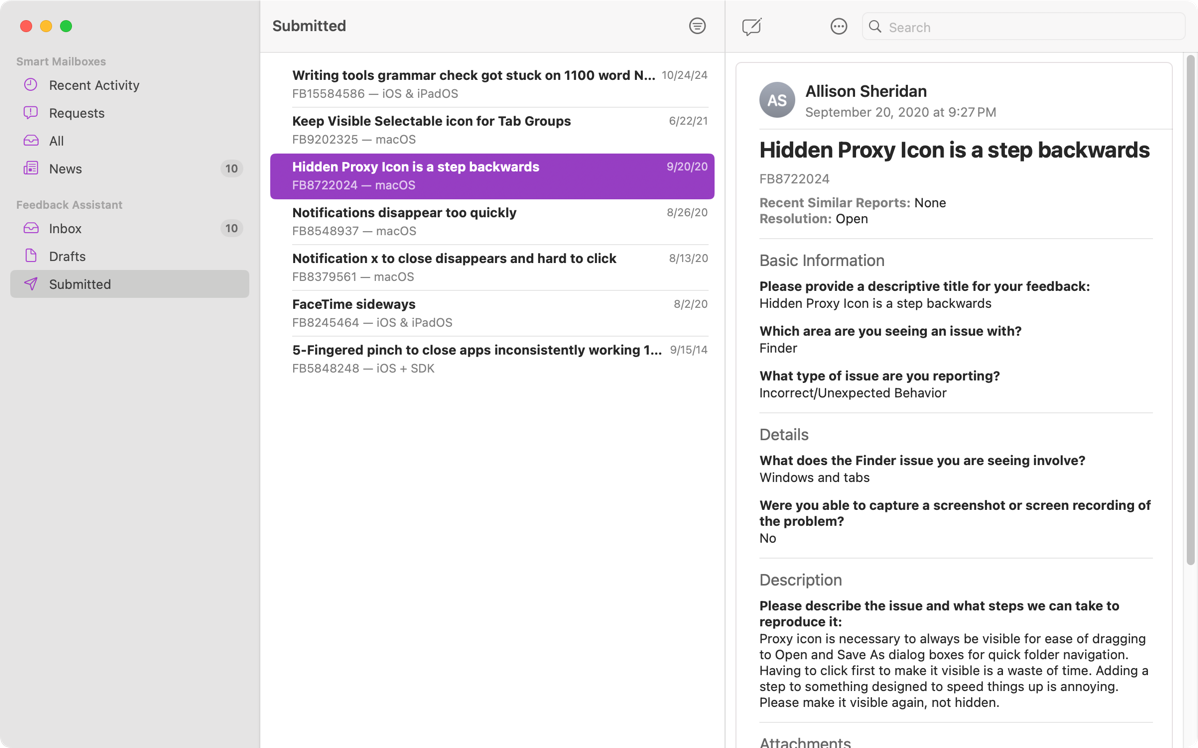Click the News newspaper icon
The width and height of the screenshot is (1198, 748).
[31, 169]
